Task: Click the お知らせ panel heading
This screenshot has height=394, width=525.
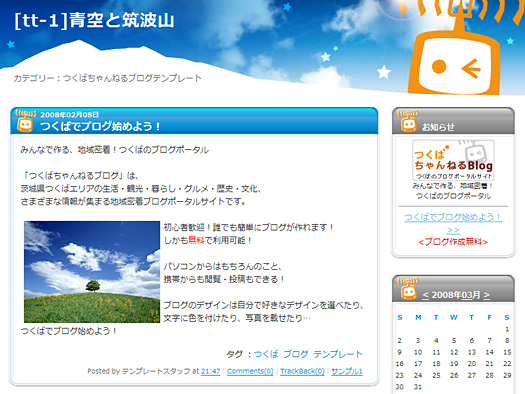Action: tap(438, 127)
